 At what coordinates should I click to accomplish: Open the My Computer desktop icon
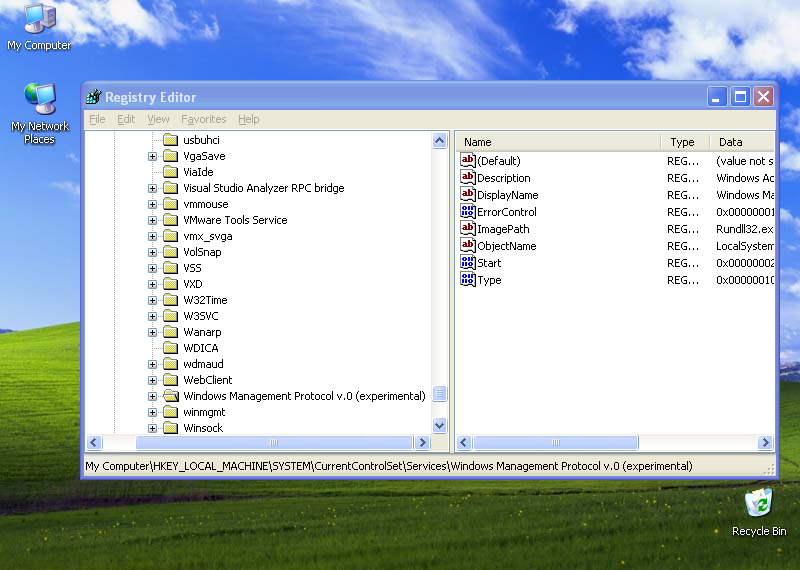[x=39, y=27]
